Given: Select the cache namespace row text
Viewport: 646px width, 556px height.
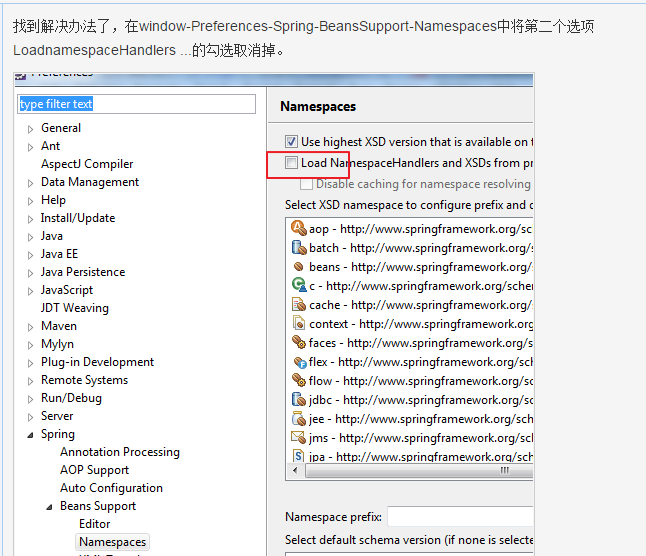Looking at the screenshot, I should coord(421,305).
